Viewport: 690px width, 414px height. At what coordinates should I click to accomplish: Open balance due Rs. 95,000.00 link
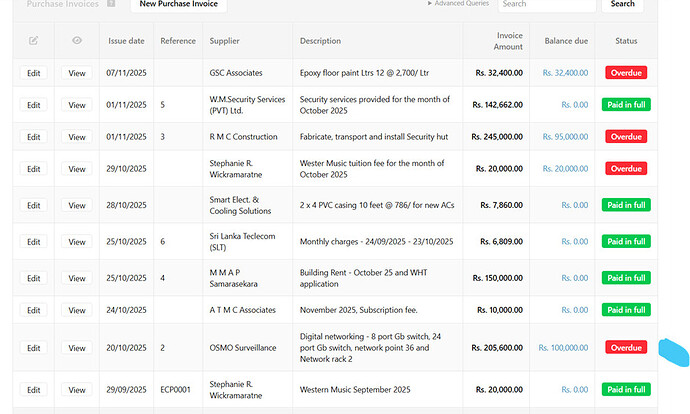(565, 137)
